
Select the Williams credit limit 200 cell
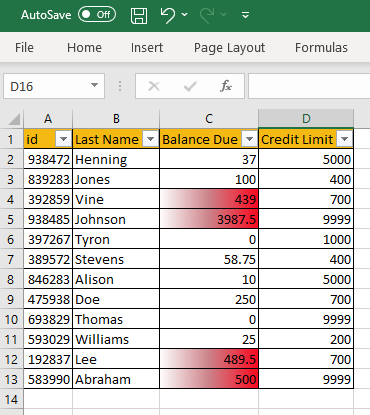click(x=306, y=339)
